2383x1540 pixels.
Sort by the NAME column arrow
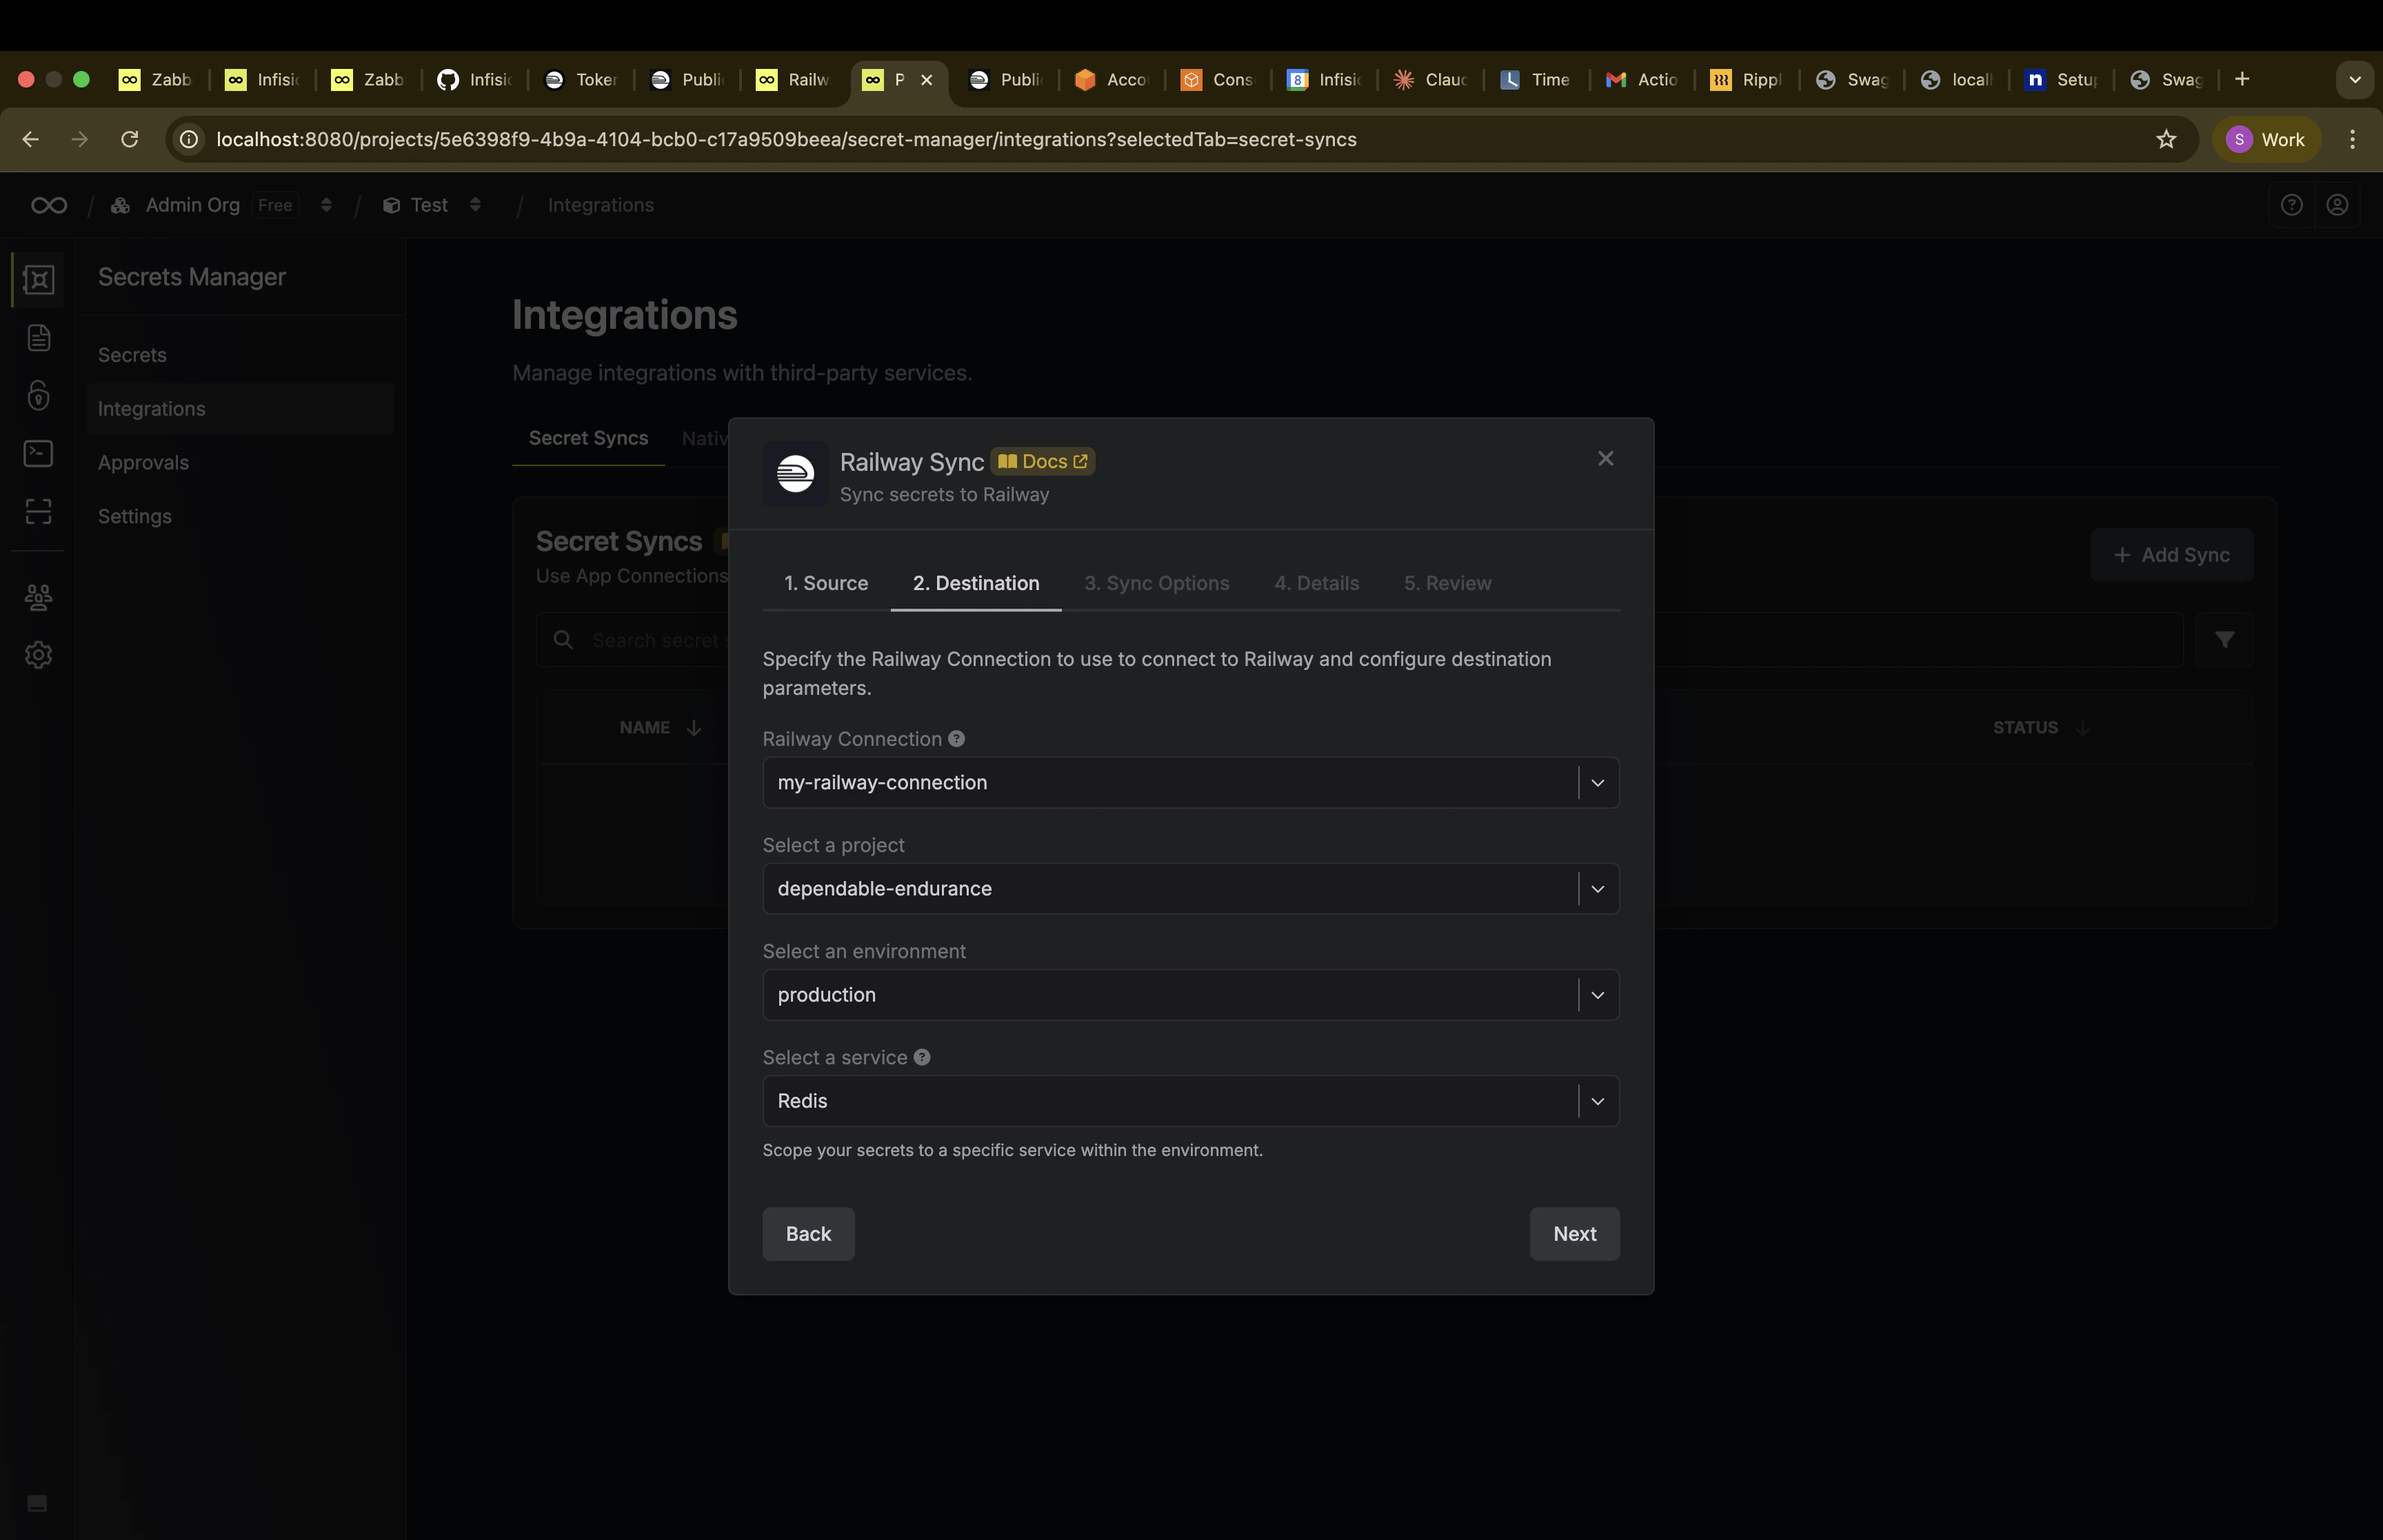693,728
